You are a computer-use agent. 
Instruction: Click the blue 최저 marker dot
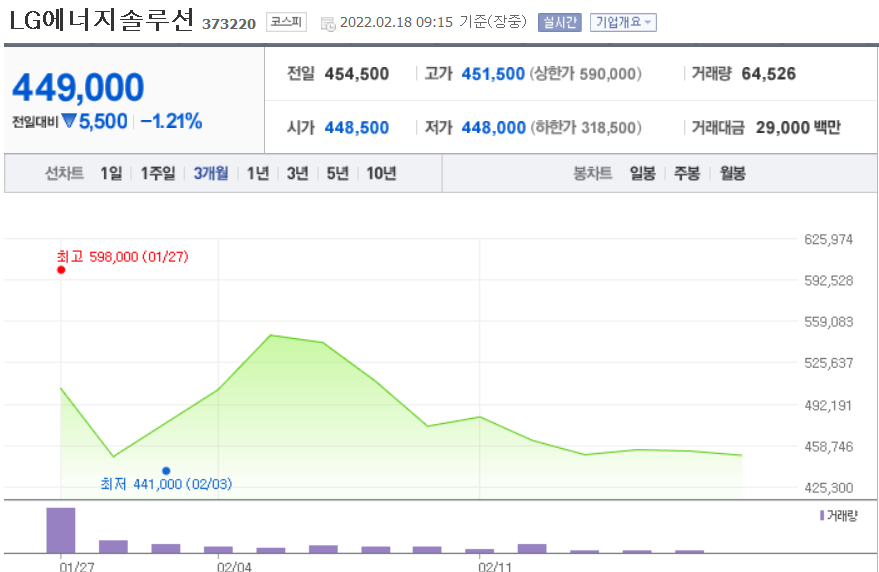pos(166,471)
